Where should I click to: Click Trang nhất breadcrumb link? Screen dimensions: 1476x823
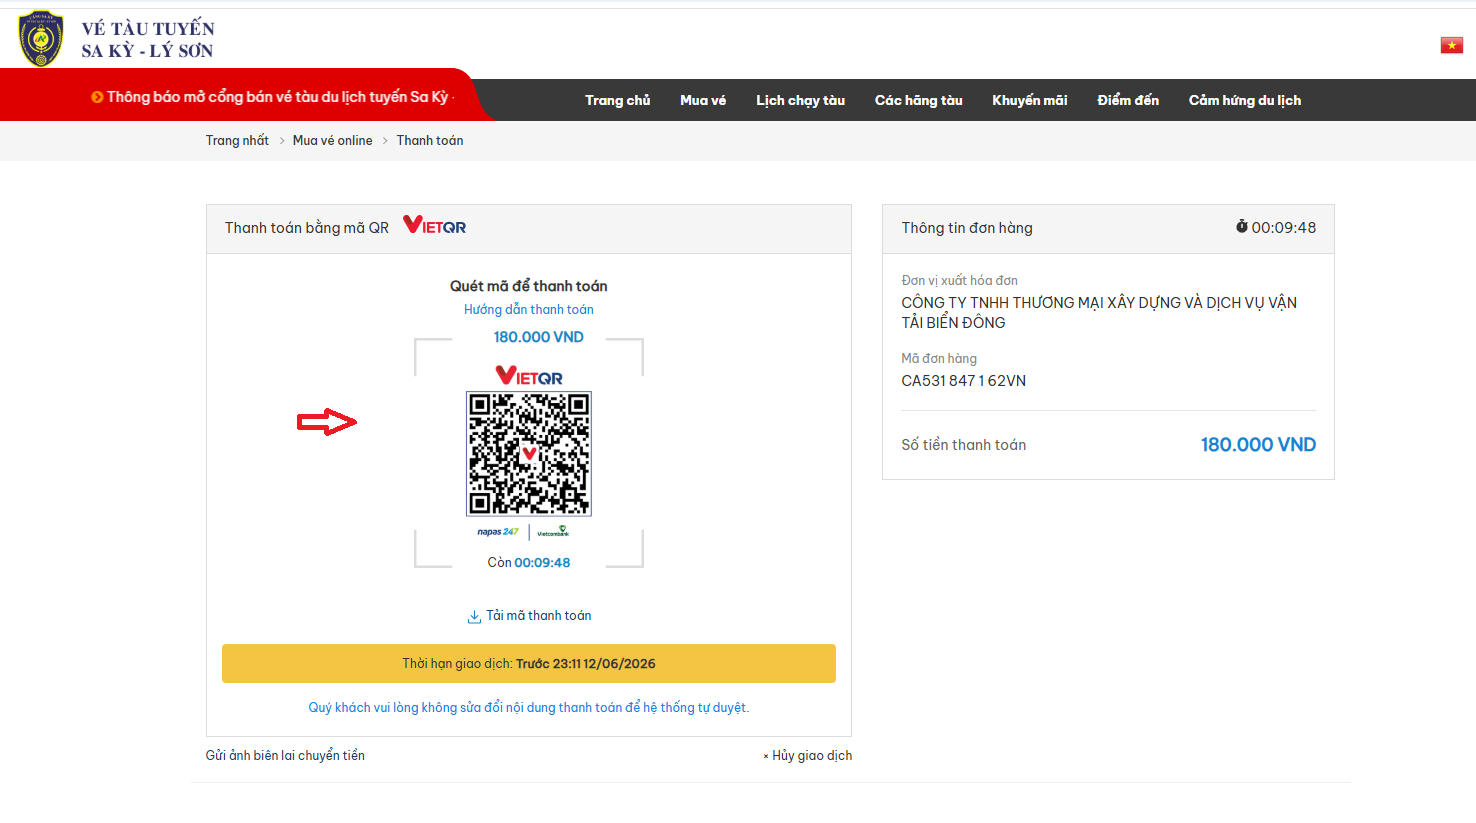pos(237,140)
